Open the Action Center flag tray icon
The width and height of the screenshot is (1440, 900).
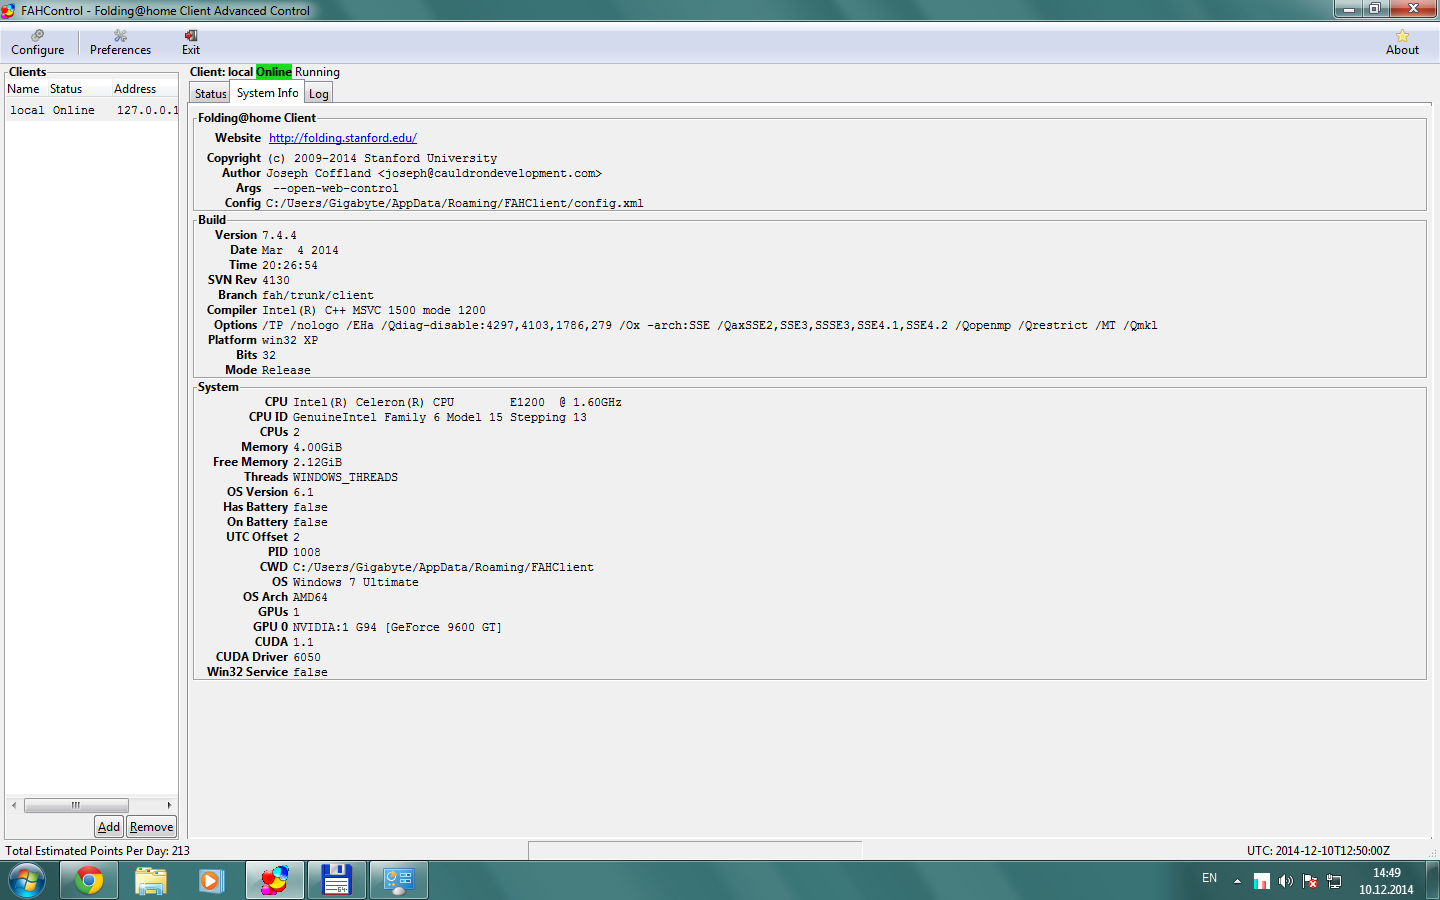(1310, 881)
